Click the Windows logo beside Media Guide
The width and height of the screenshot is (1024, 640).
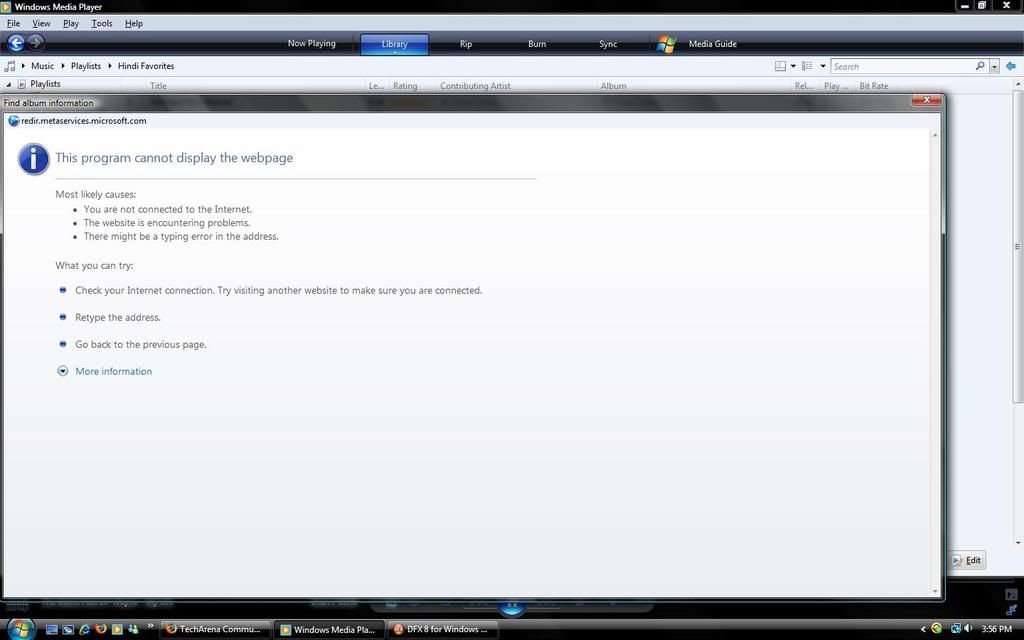coord(666,44)
